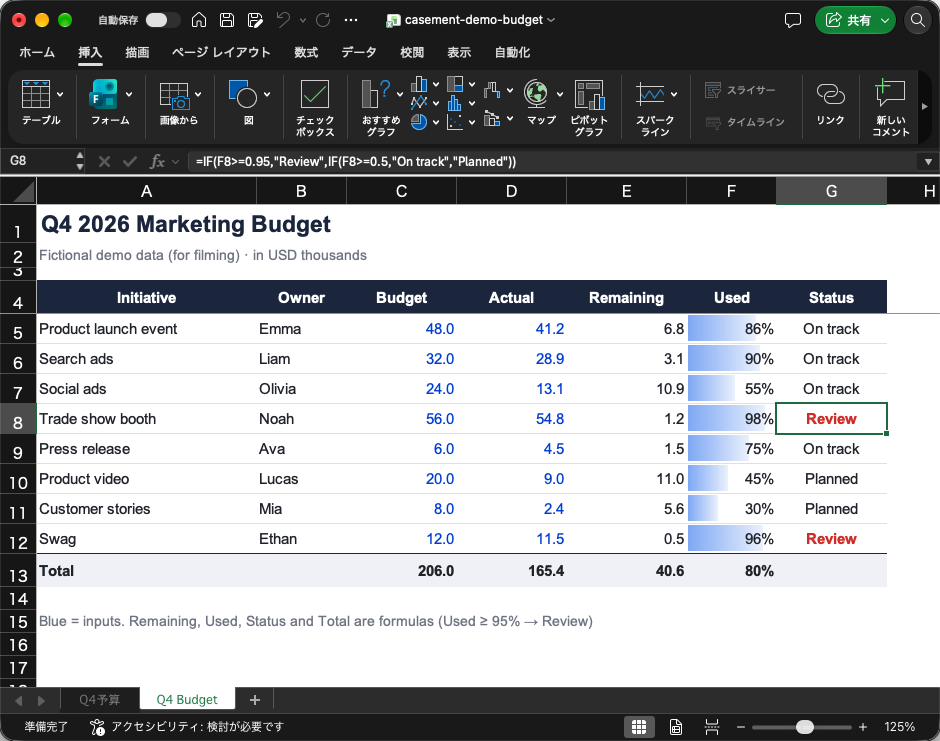Insert a hierarchy treemap chart icon
The width and height of the screenshot is (940, 741).
click(x=456, y=84)
